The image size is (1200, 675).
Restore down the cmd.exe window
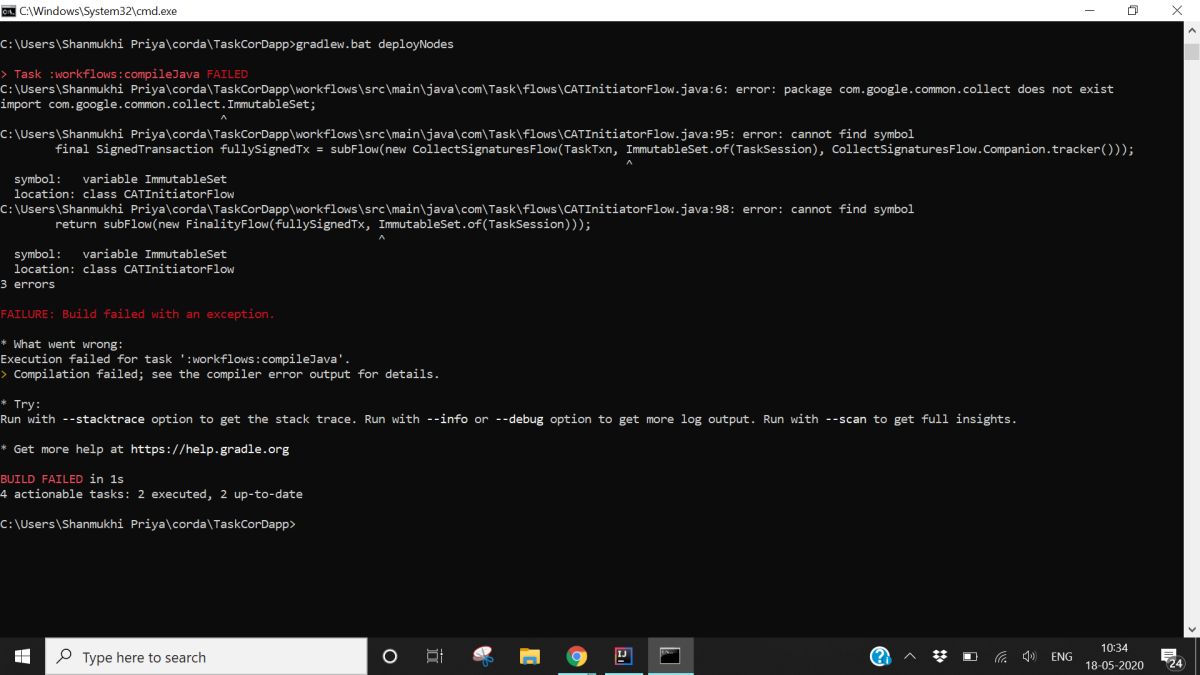pos(1132,10)
